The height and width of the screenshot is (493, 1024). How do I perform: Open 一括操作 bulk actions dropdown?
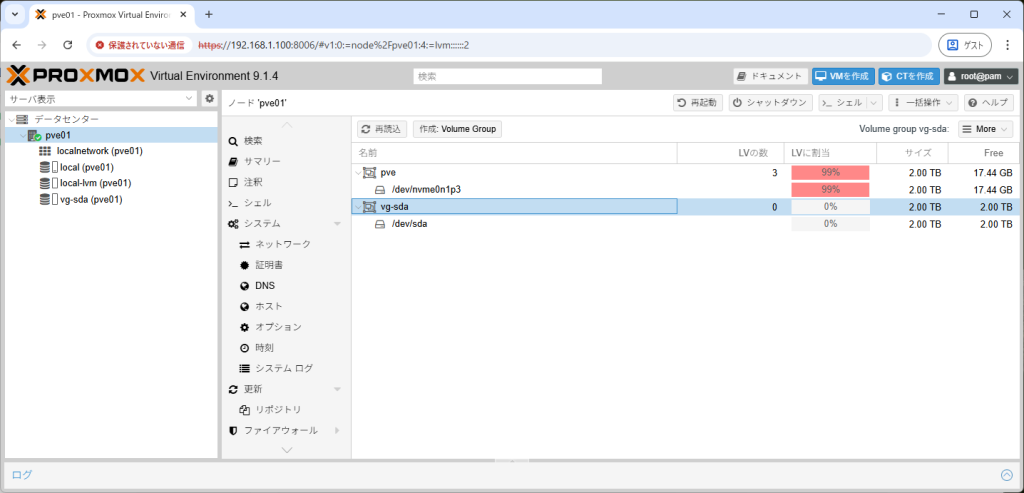pyautogui.click(x=923, y=103)
